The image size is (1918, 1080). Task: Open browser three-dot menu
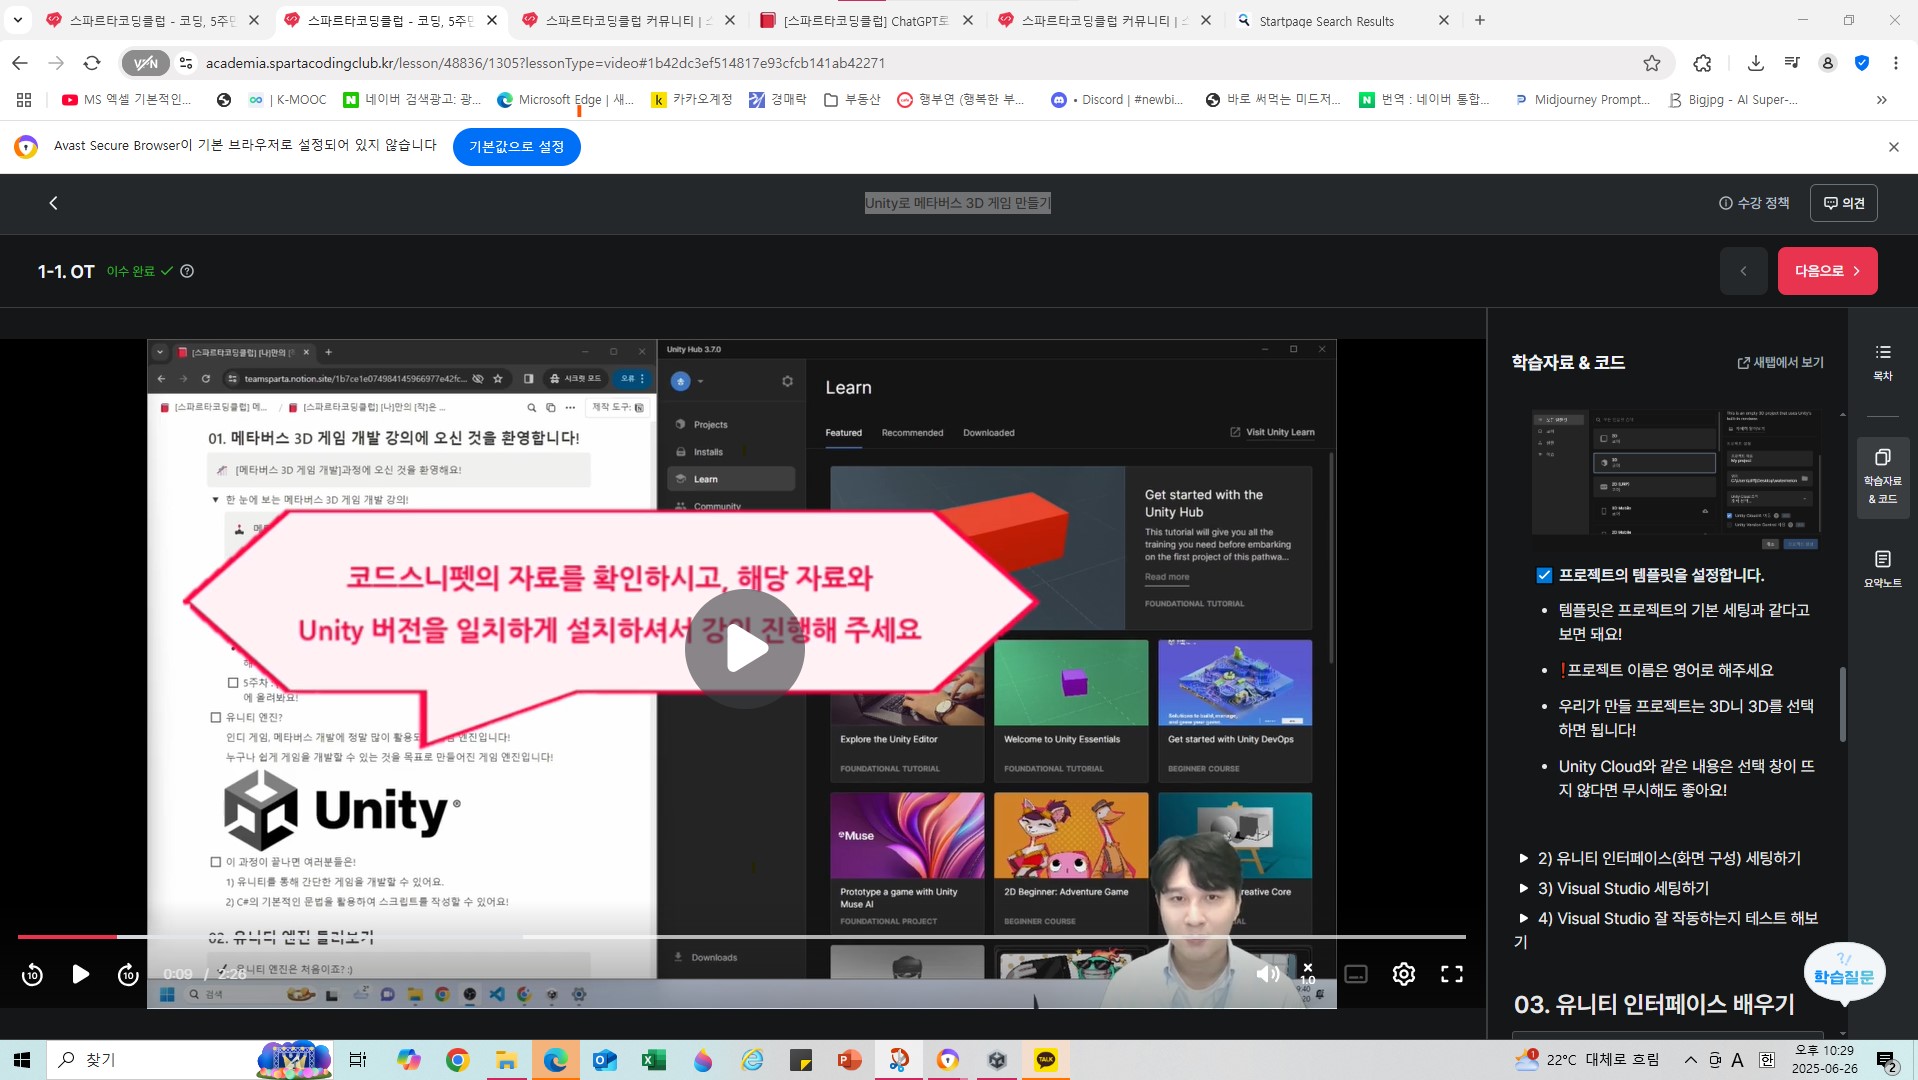pos(1895,63)
